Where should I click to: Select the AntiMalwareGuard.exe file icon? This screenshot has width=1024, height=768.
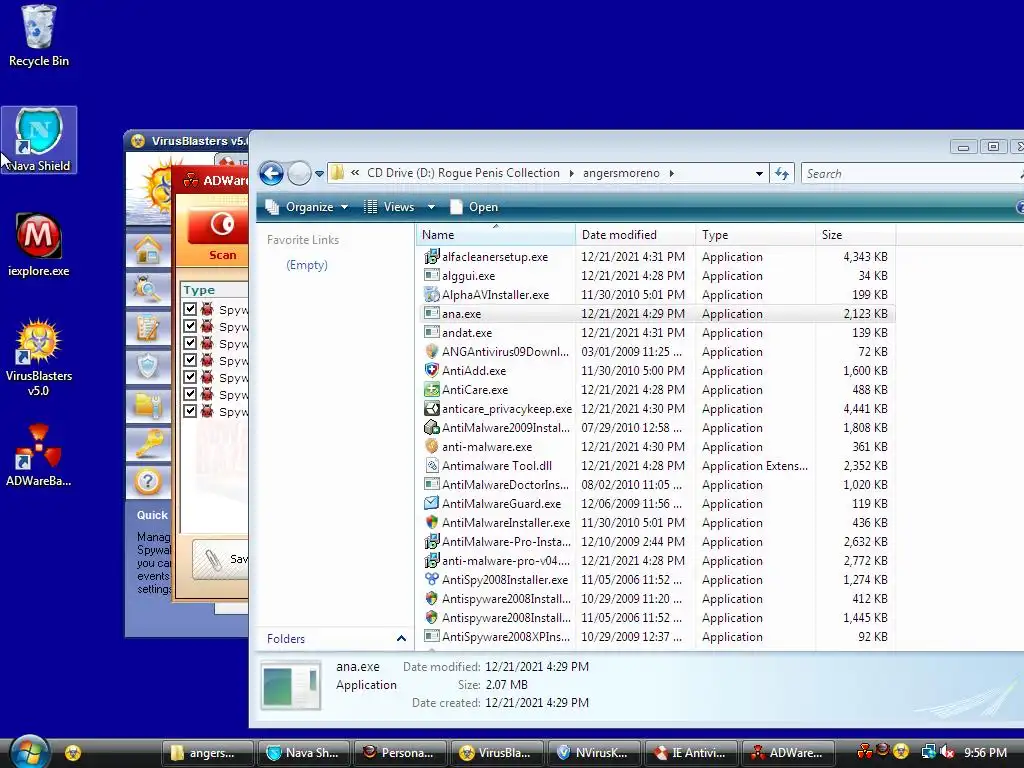pos(432,504)
